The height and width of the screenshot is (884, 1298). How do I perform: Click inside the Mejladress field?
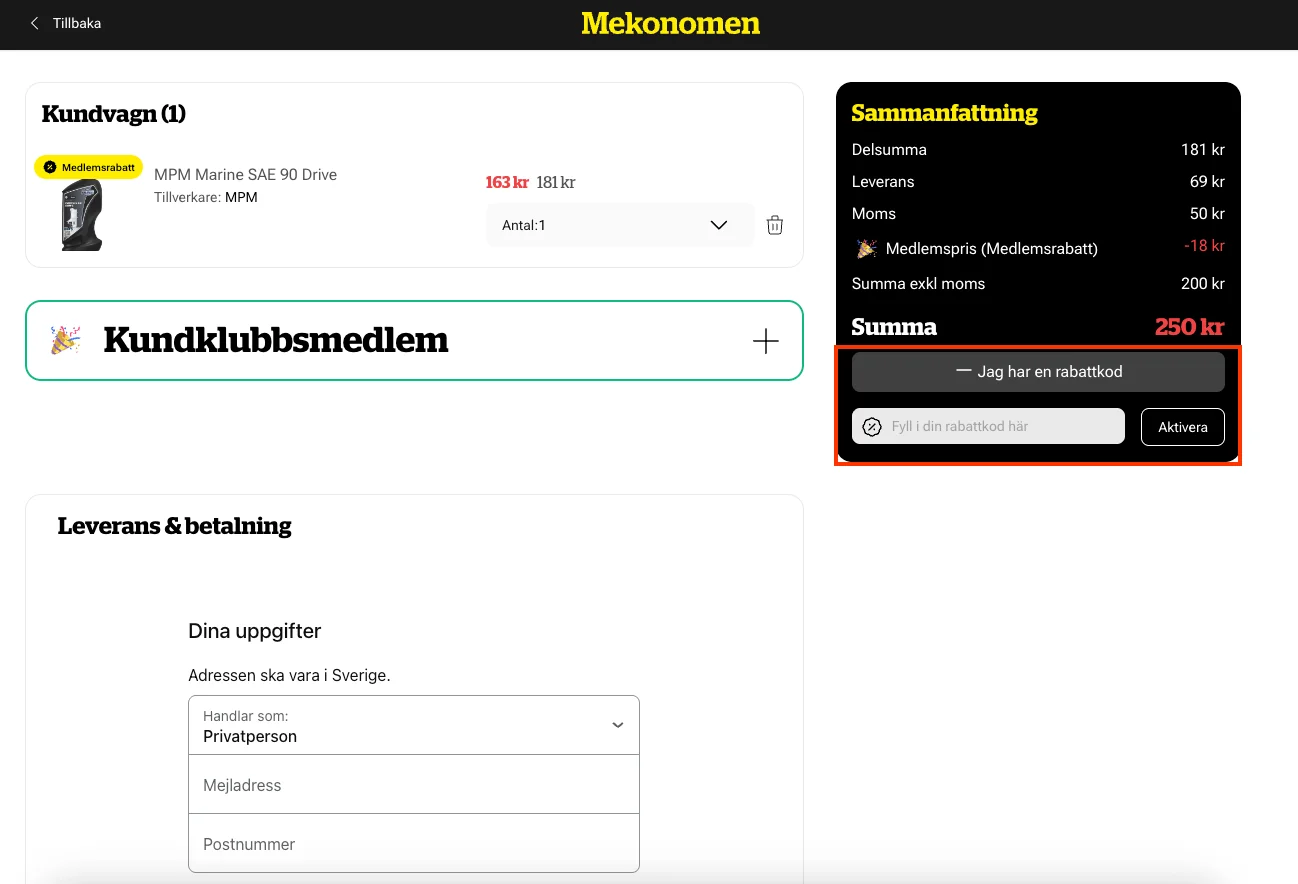pos(413,784)
